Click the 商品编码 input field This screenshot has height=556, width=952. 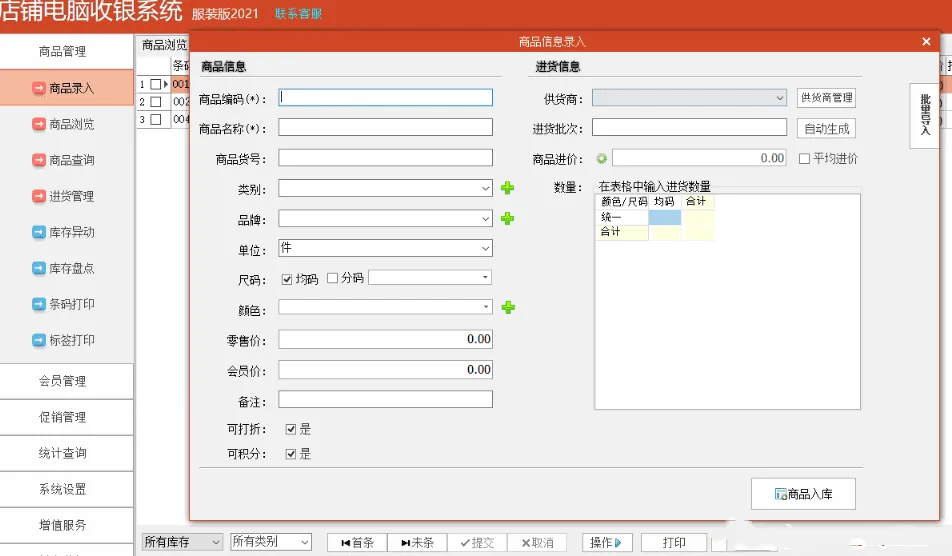pos(386,98)
